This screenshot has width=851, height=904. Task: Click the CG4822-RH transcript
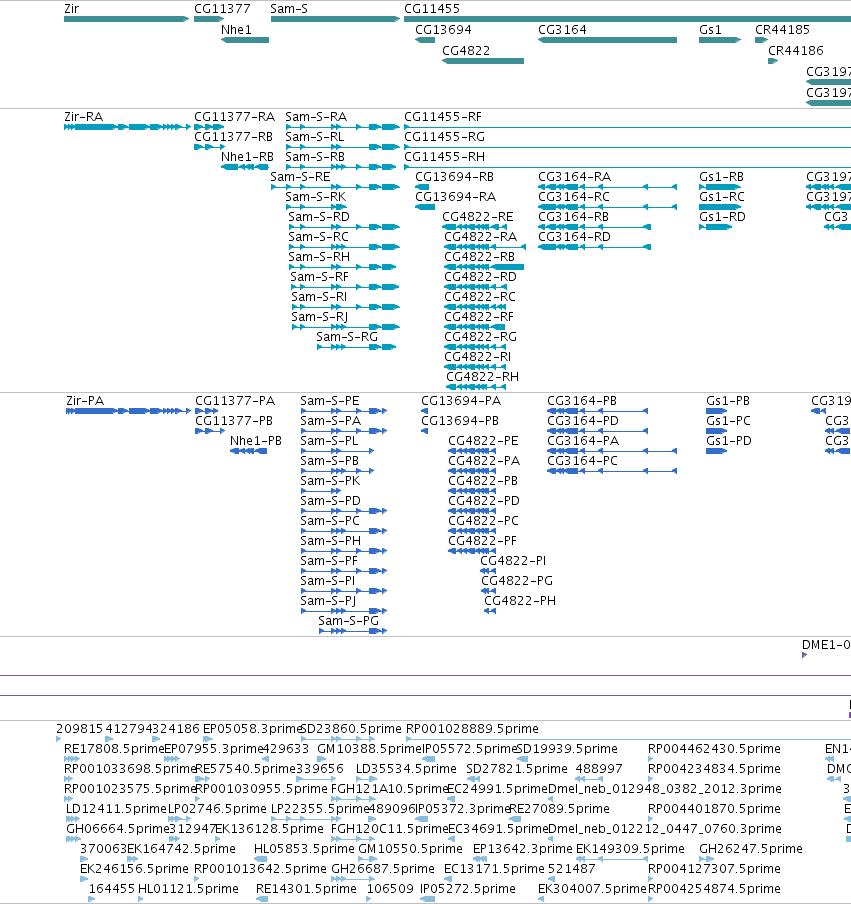(x=476, y=387)
